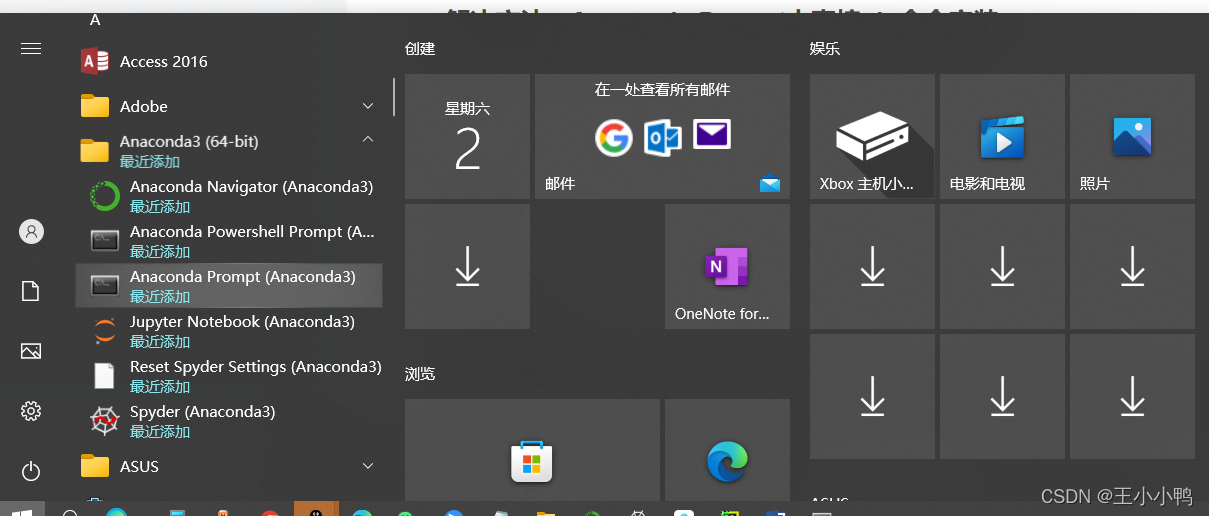Expand the Adobe folder chevron
This screenshot has width=1209, height=516.
[368, 106]
